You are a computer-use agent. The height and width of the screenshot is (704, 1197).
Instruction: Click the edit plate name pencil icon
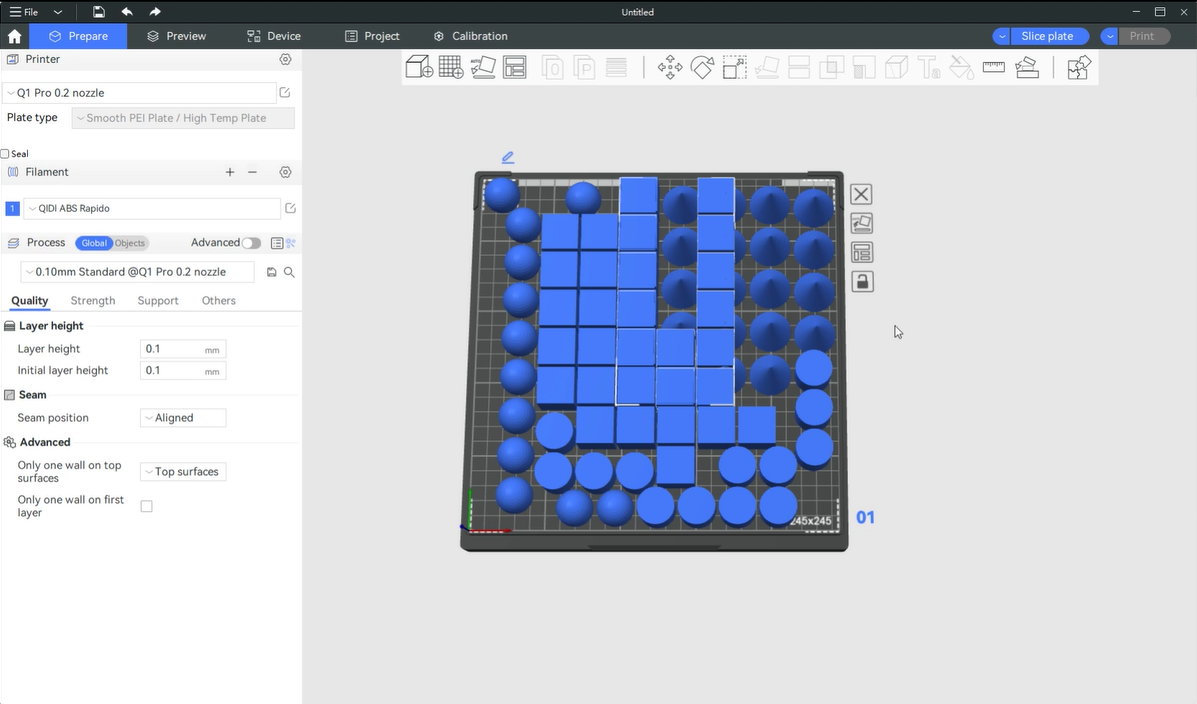(x=508, y=157)
